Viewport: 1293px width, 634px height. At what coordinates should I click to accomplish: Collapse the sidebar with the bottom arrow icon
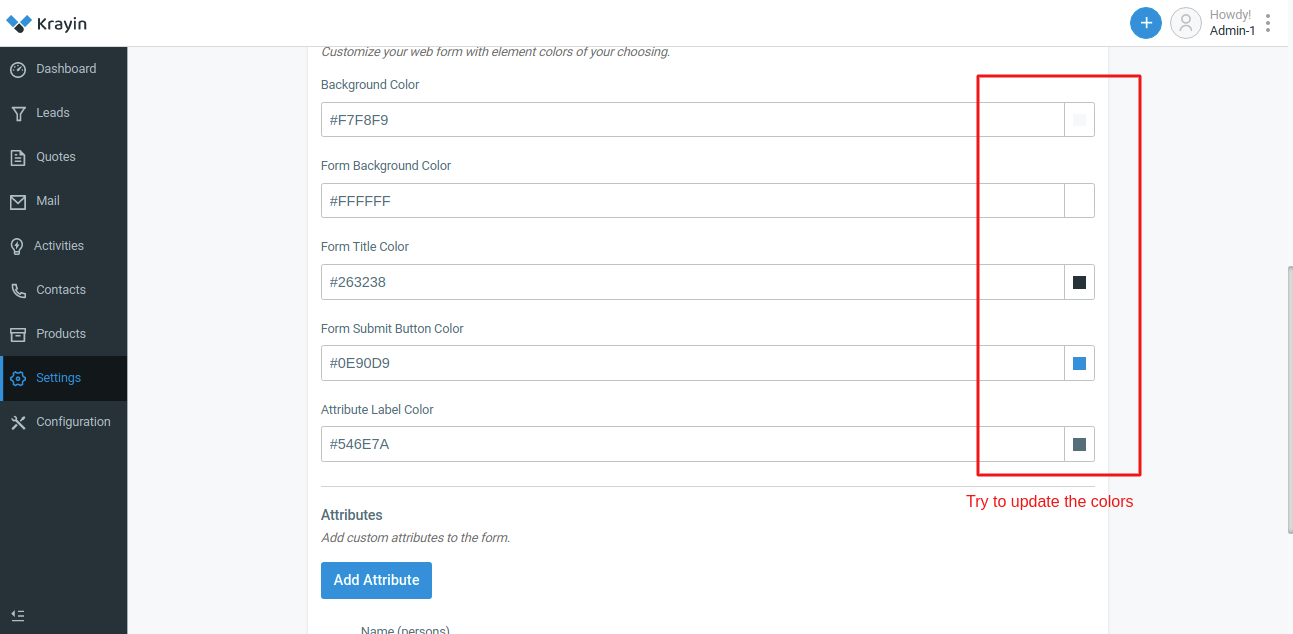click(x=17, y=615)
